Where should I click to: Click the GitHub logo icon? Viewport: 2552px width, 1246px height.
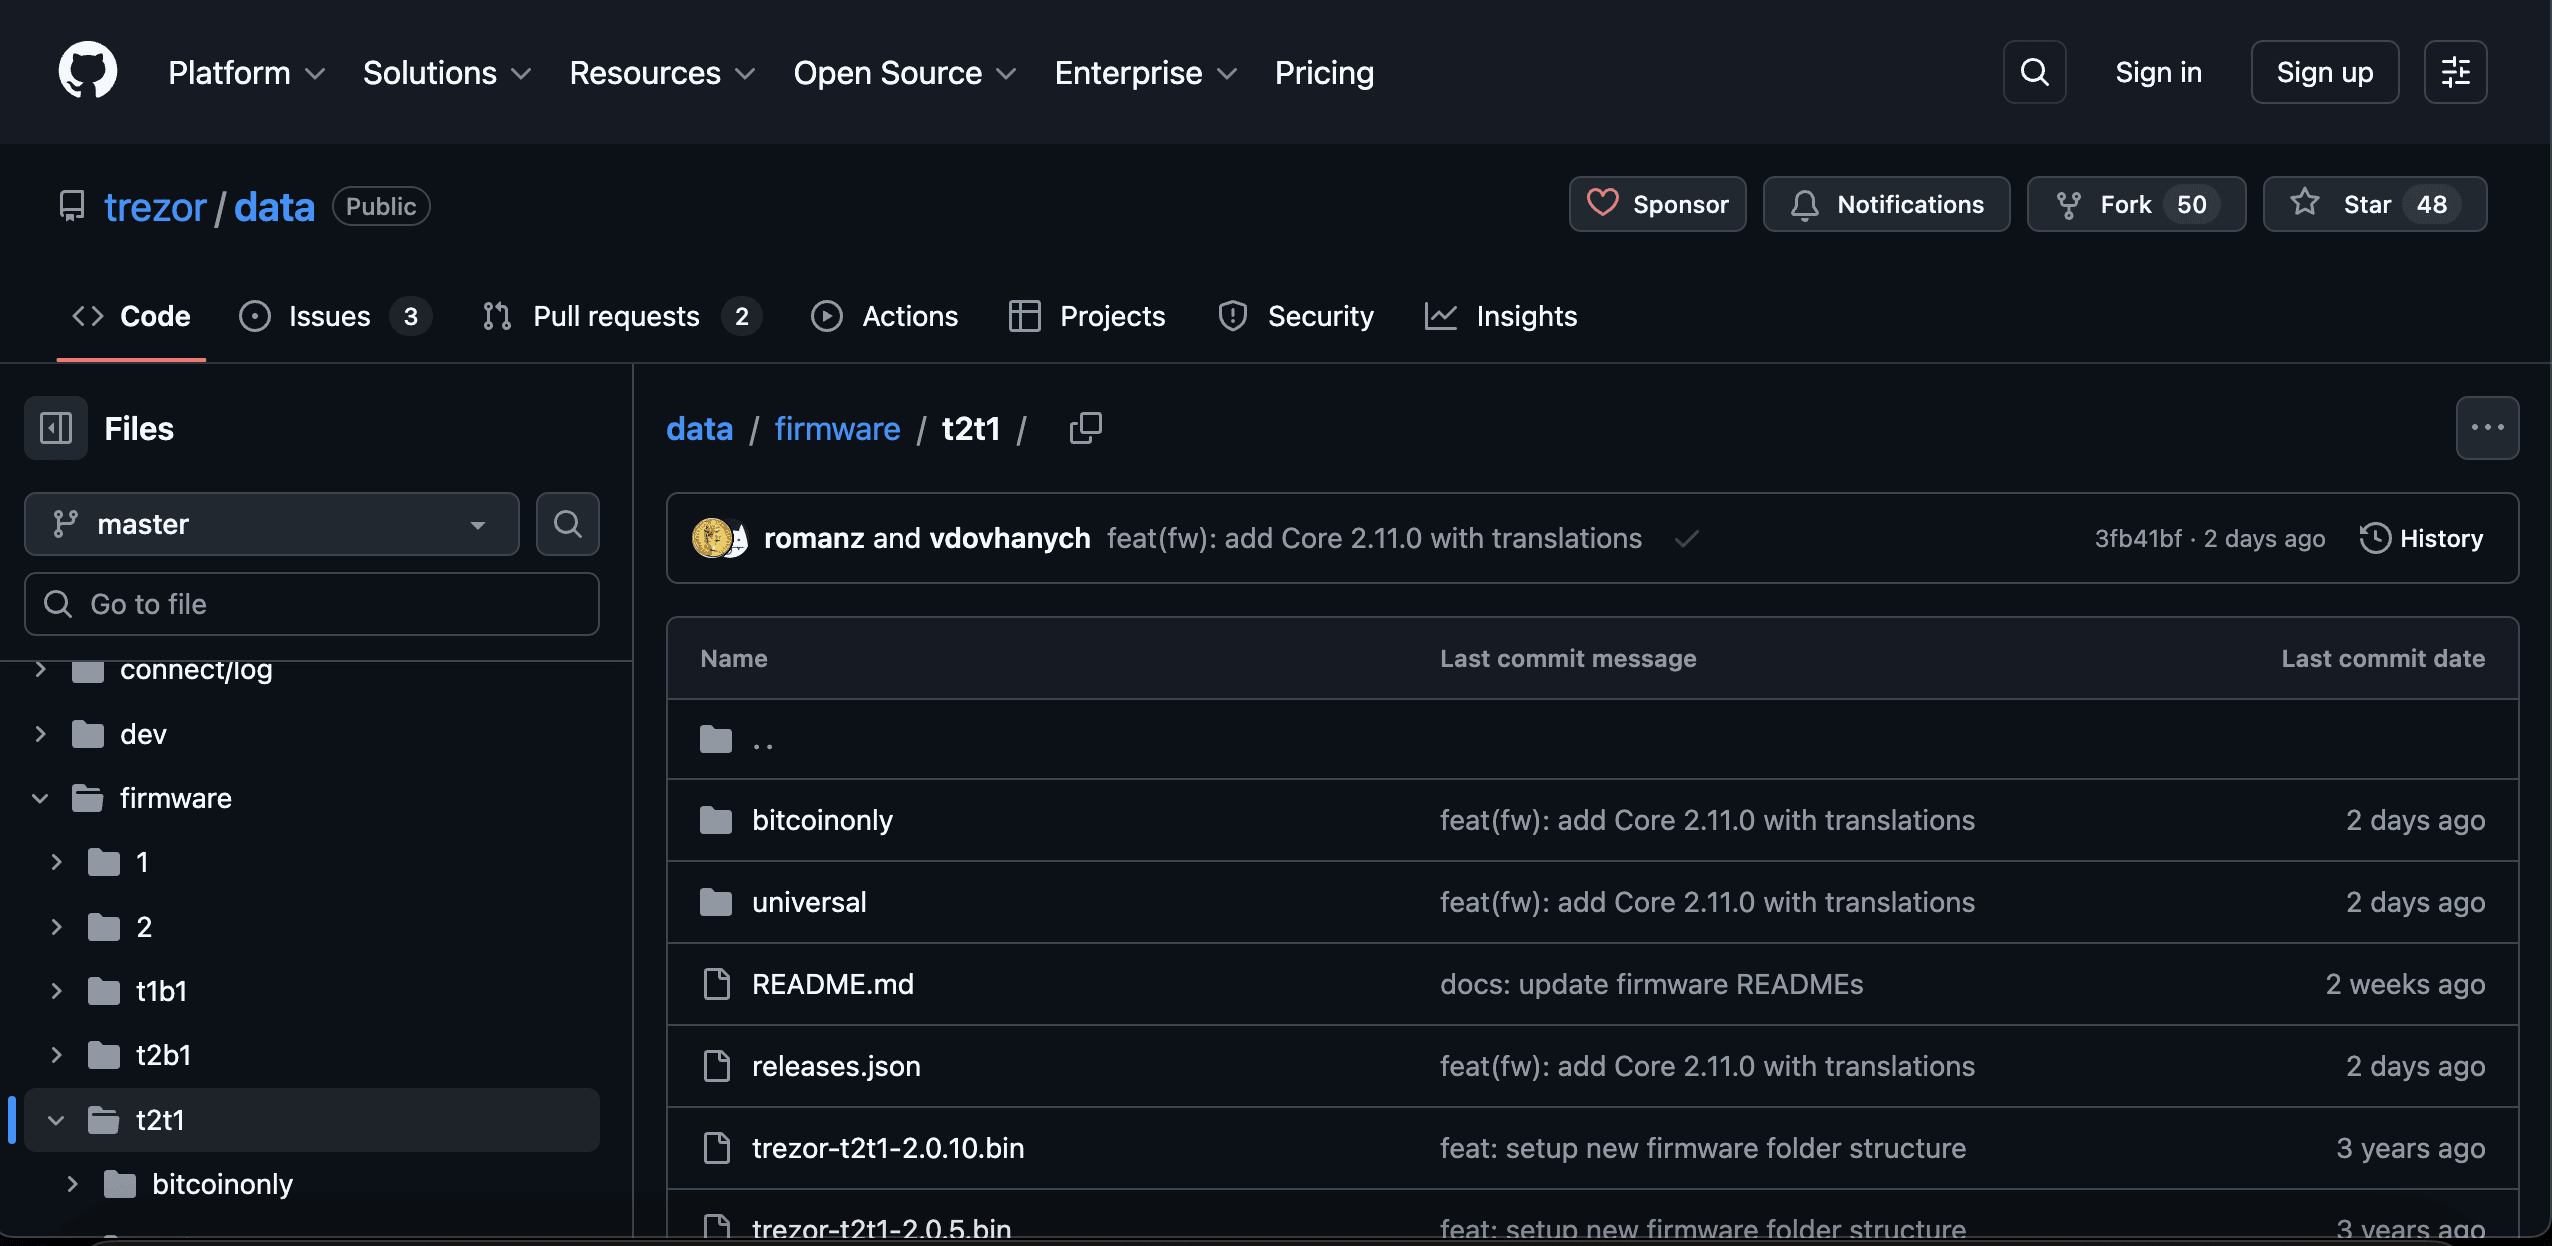click(x=88, y=70)
